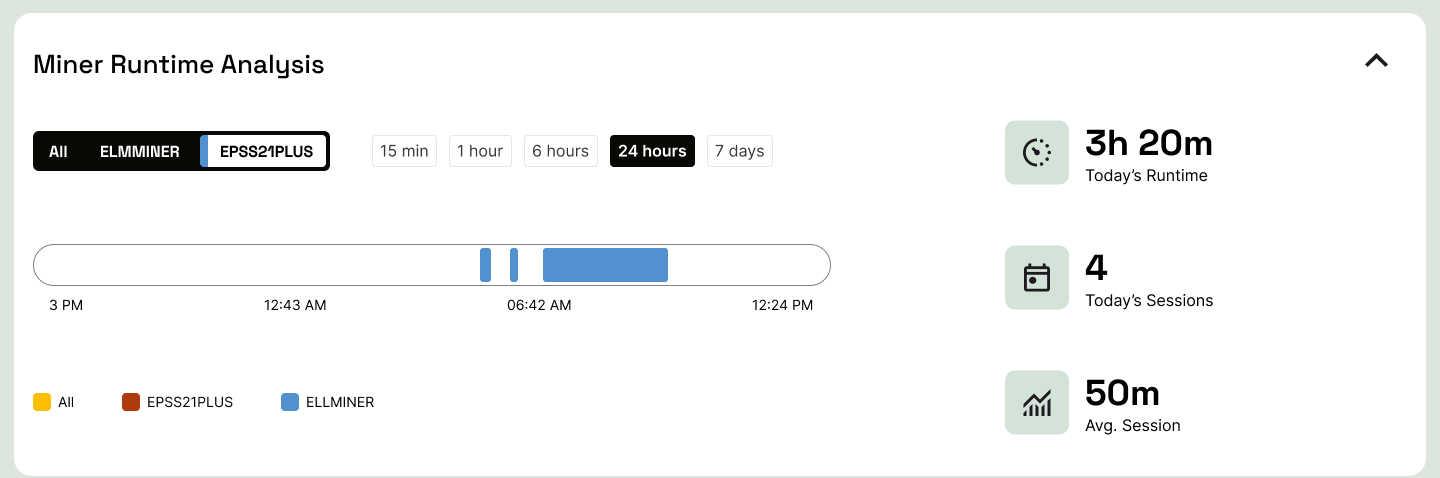Click the first narrow blue session bar
This screenshot has height=478, width=1440.
pos(485,265)
